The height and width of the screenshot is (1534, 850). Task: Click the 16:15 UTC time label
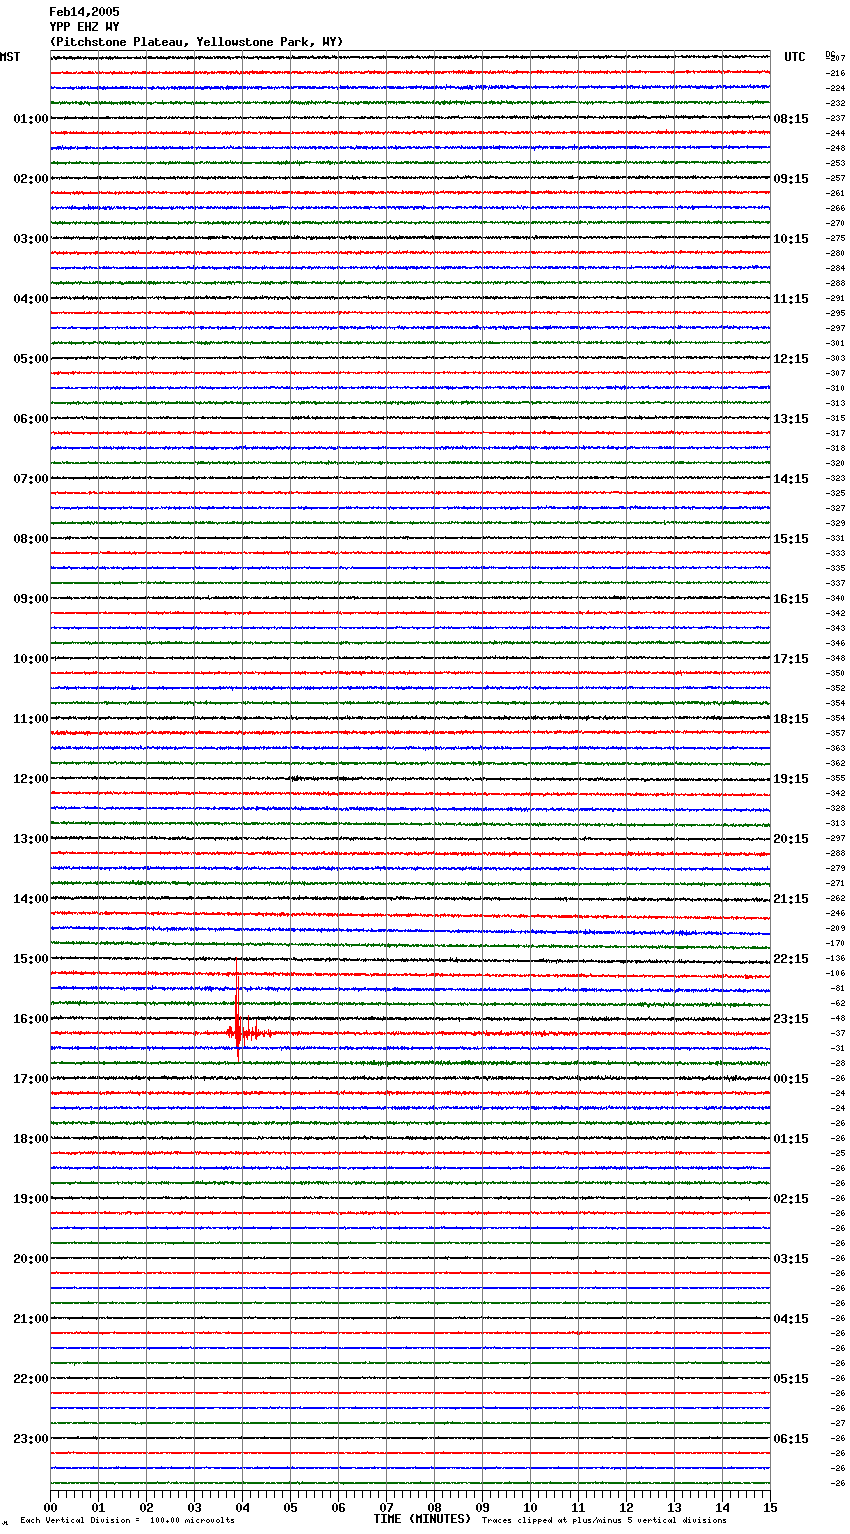click(791, 599)
